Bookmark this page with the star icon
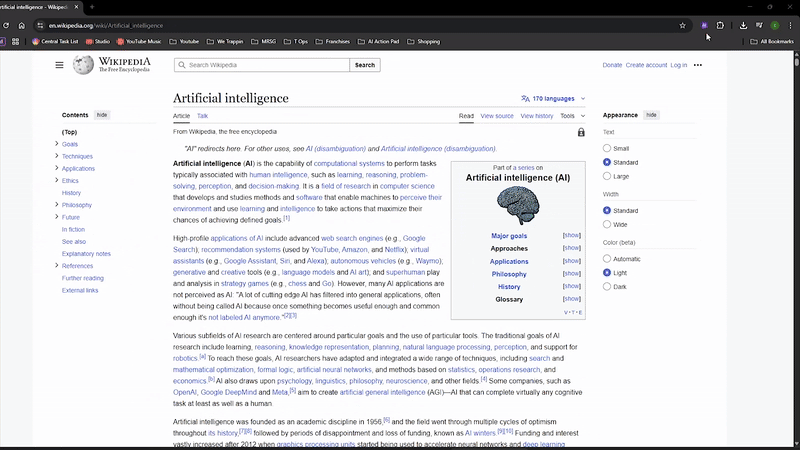Screen dimensions: 800x450 [x=683, y=25]
